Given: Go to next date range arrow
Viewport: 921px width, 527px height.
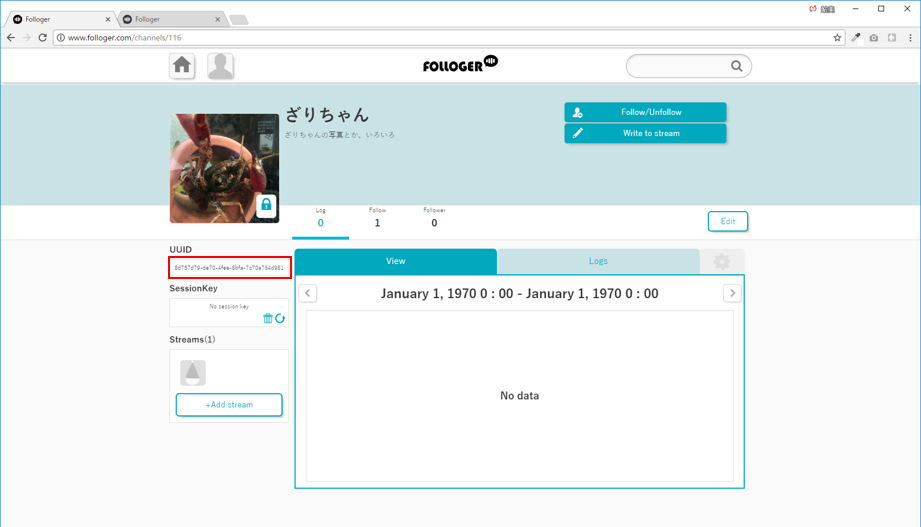Looking at the screenshot, I should pos(732,293).
